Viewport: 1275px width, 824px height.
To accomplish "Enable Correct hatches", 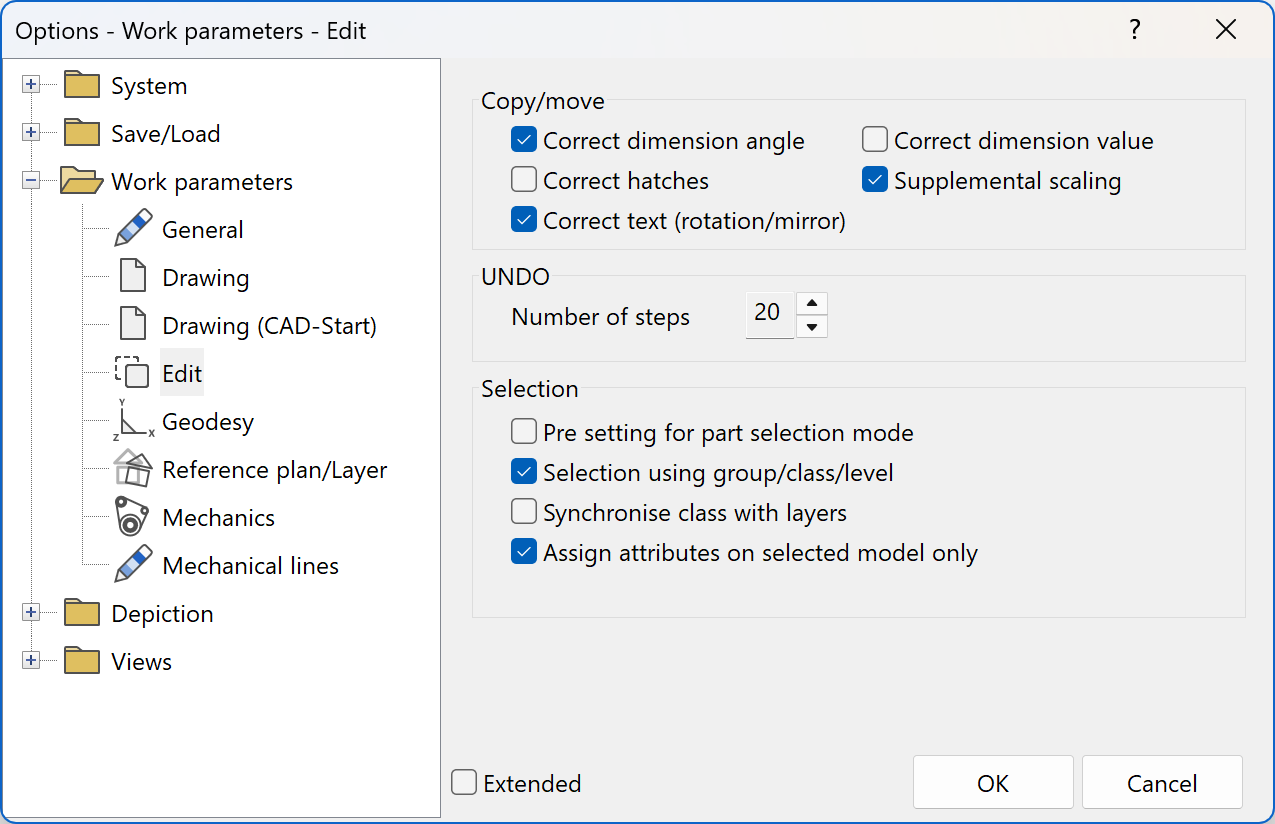I will tap(522, 180).
